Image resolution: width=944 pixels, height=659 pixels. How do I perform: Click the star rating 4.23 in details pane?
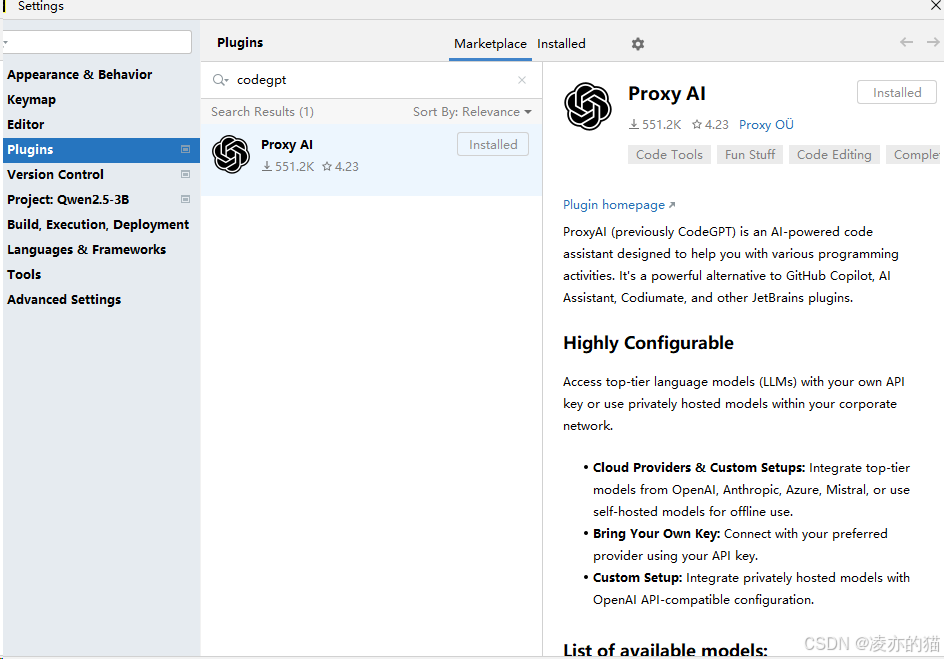click(x=710, y=125)
